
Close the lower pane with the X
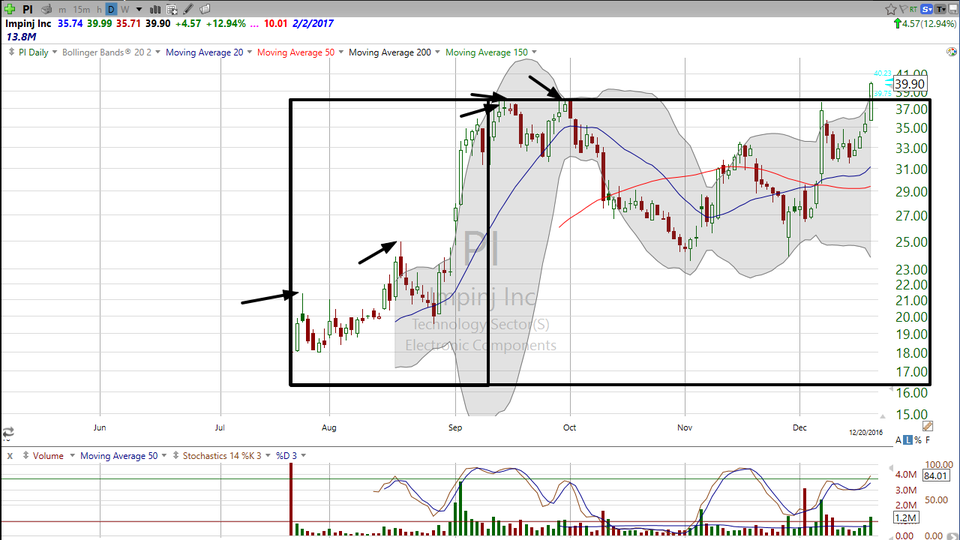(x=9, y=456)
